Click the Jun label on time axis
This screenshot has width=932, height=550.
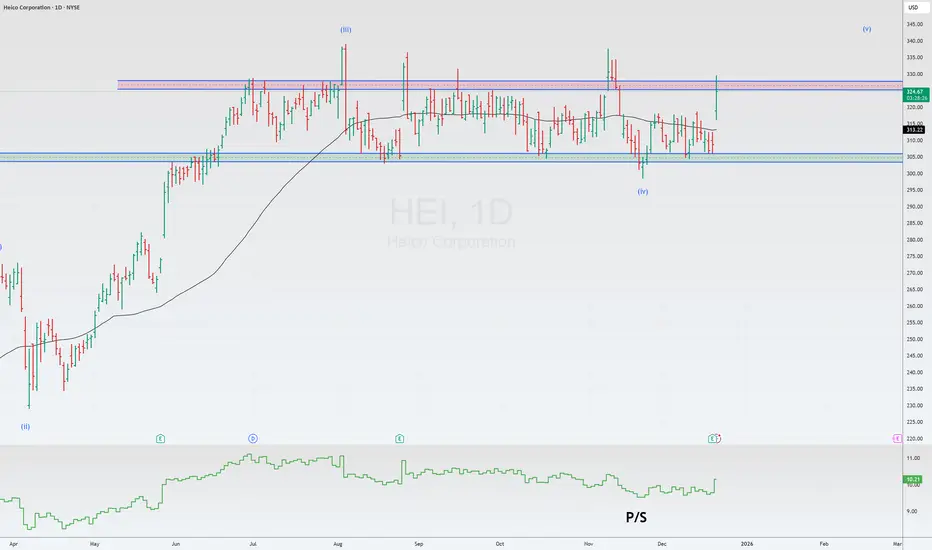pos(175,544)
